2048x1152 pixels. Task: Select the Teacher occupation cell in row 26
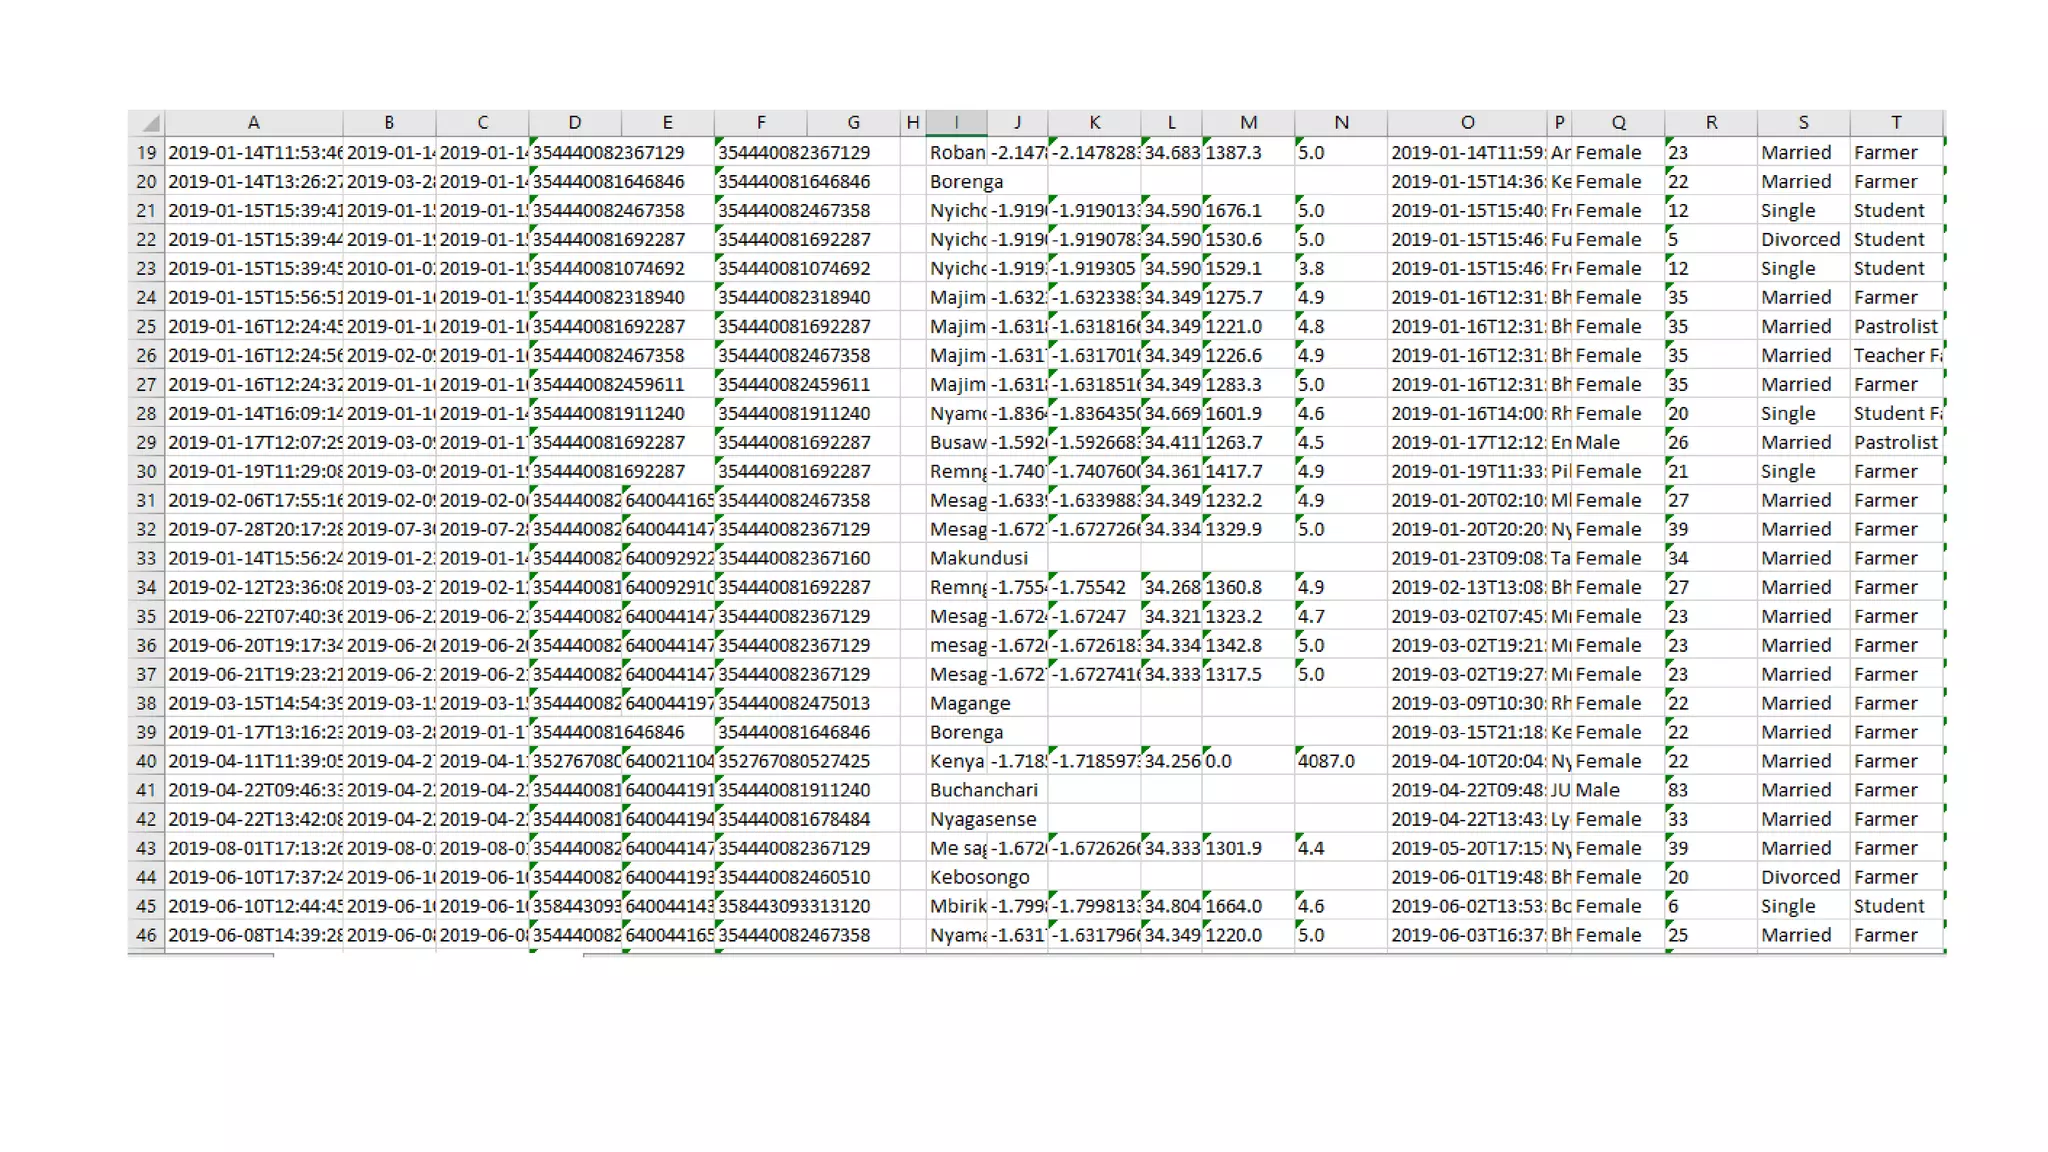(1895, 356)
